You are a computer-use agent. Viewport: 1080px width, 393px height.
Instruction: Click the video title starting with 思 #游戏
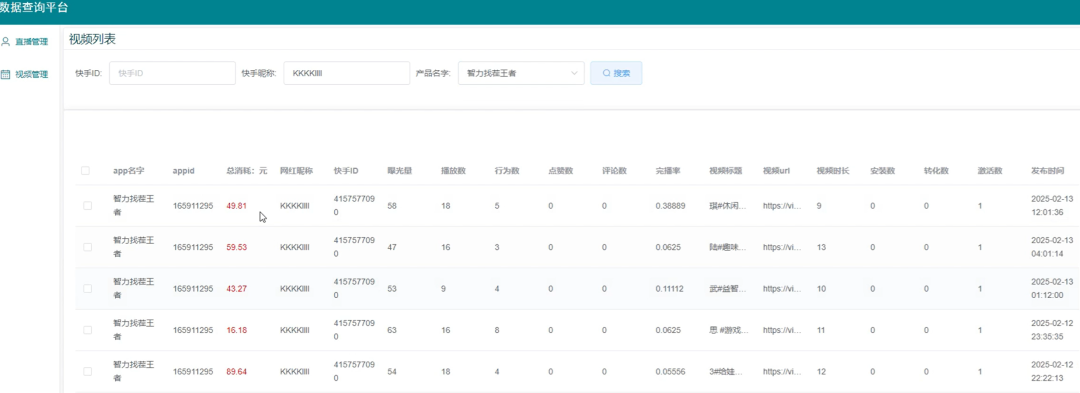coord(728,330)
